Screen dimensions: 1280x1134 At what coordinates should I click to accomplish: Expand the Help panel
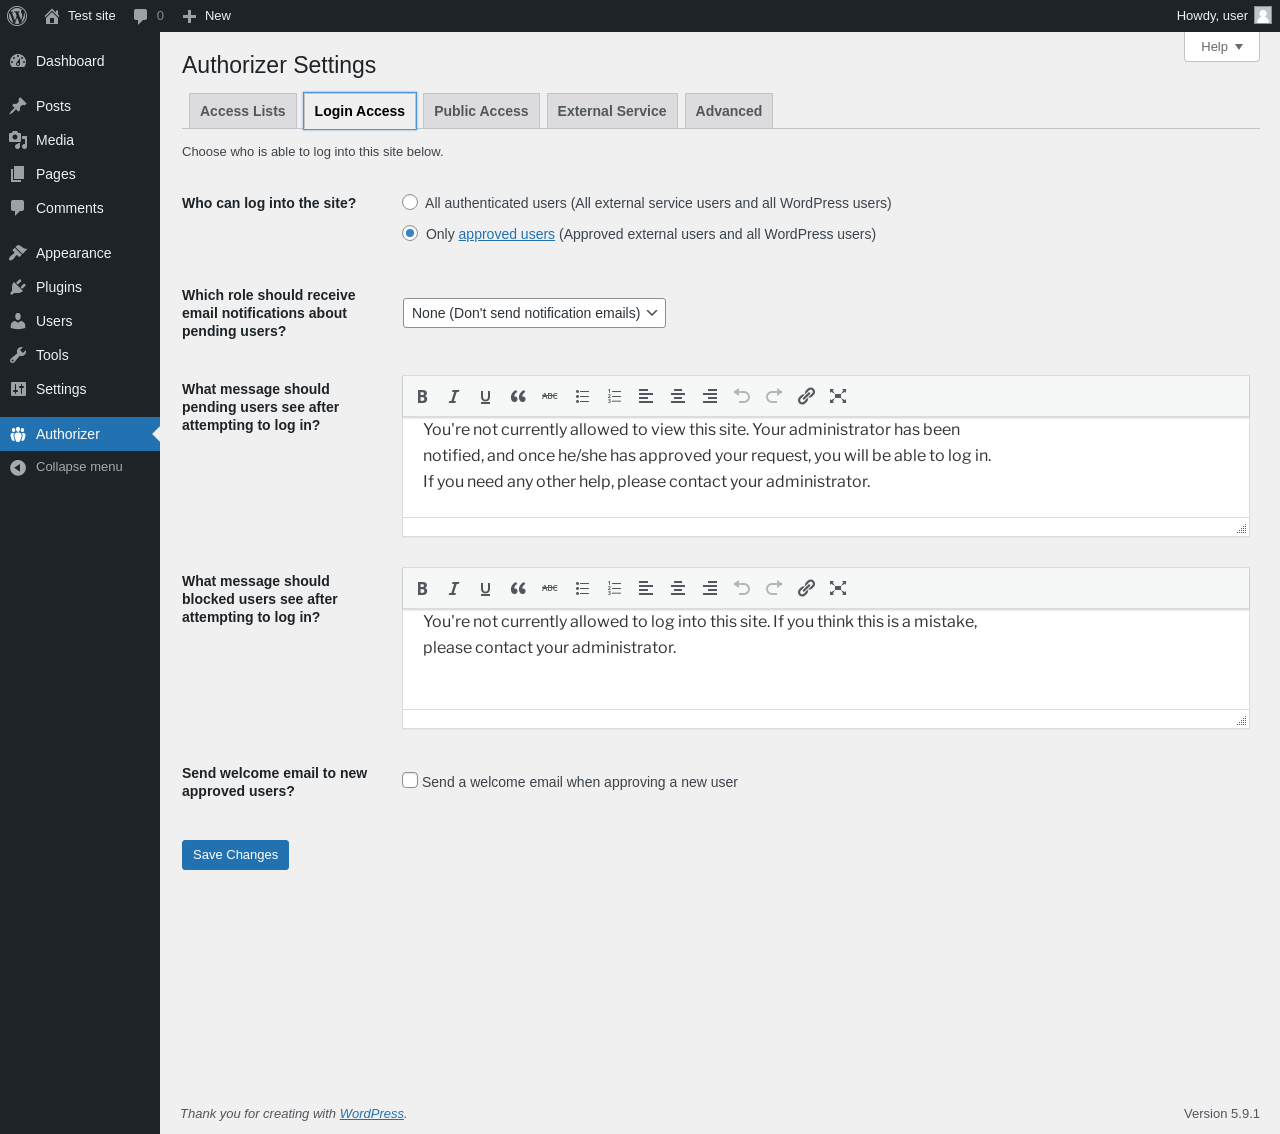tap(1222, 47)
